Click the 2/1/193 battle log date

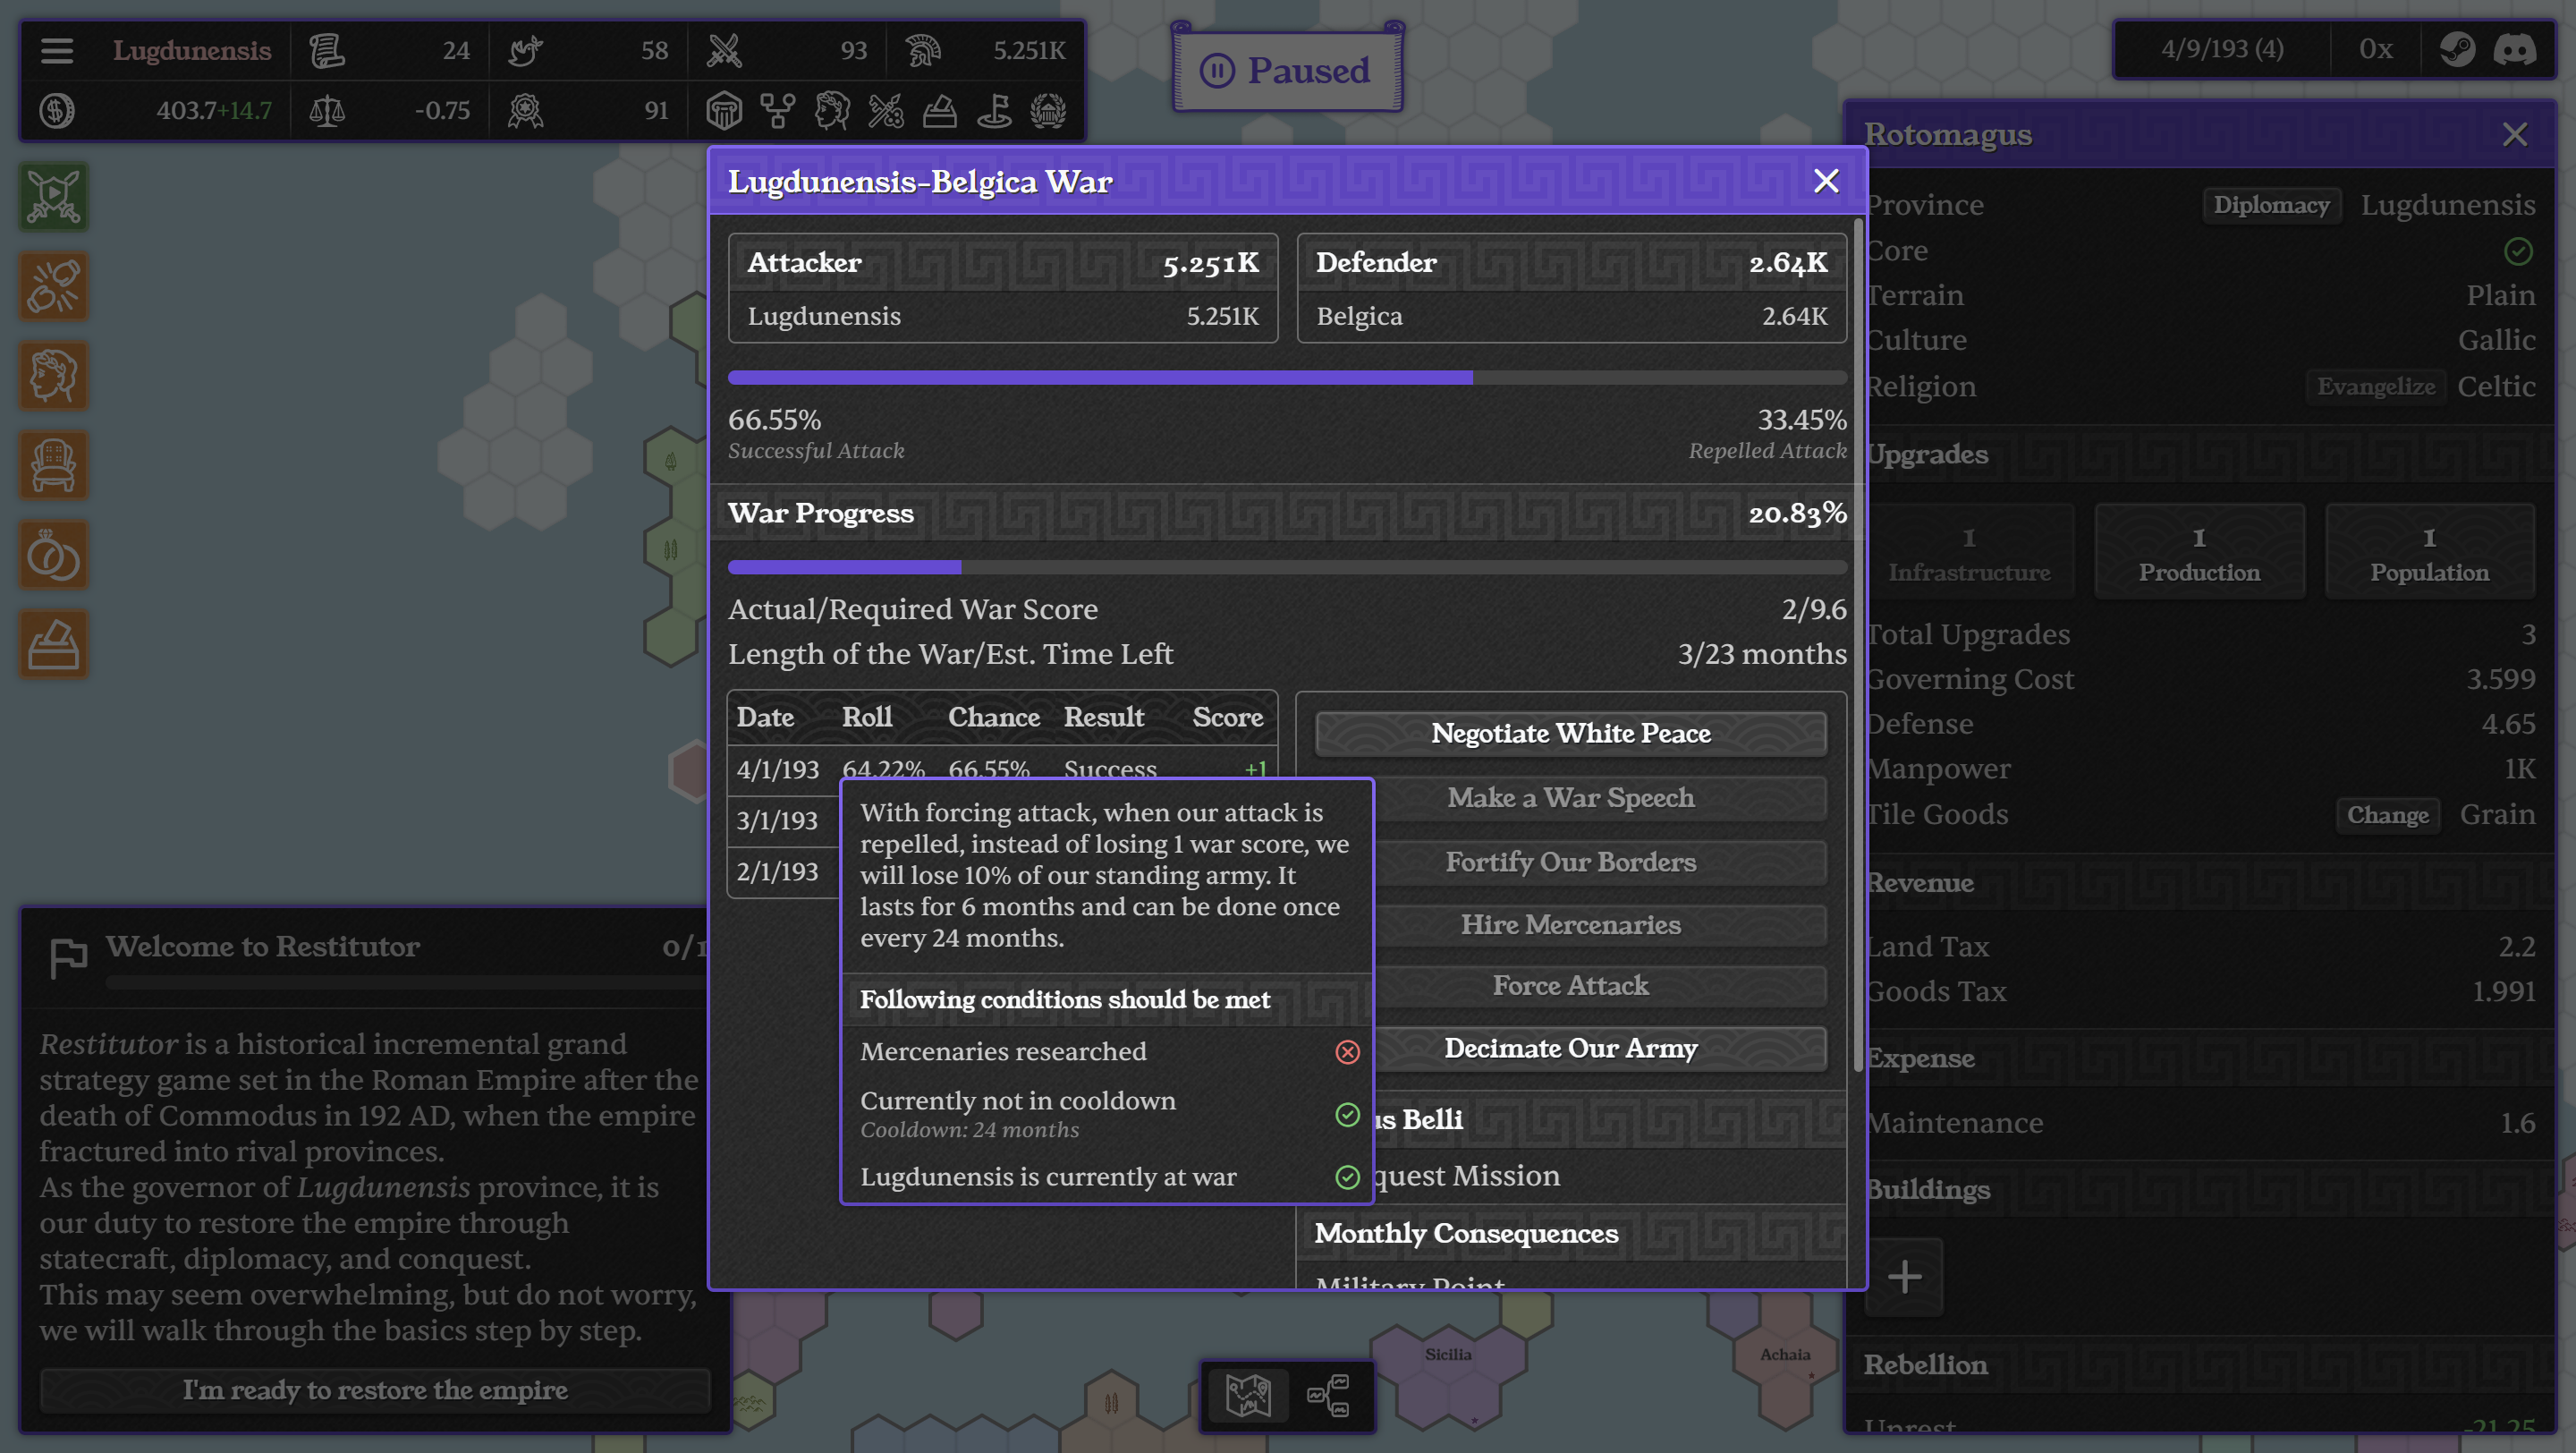tap(777, 871)
